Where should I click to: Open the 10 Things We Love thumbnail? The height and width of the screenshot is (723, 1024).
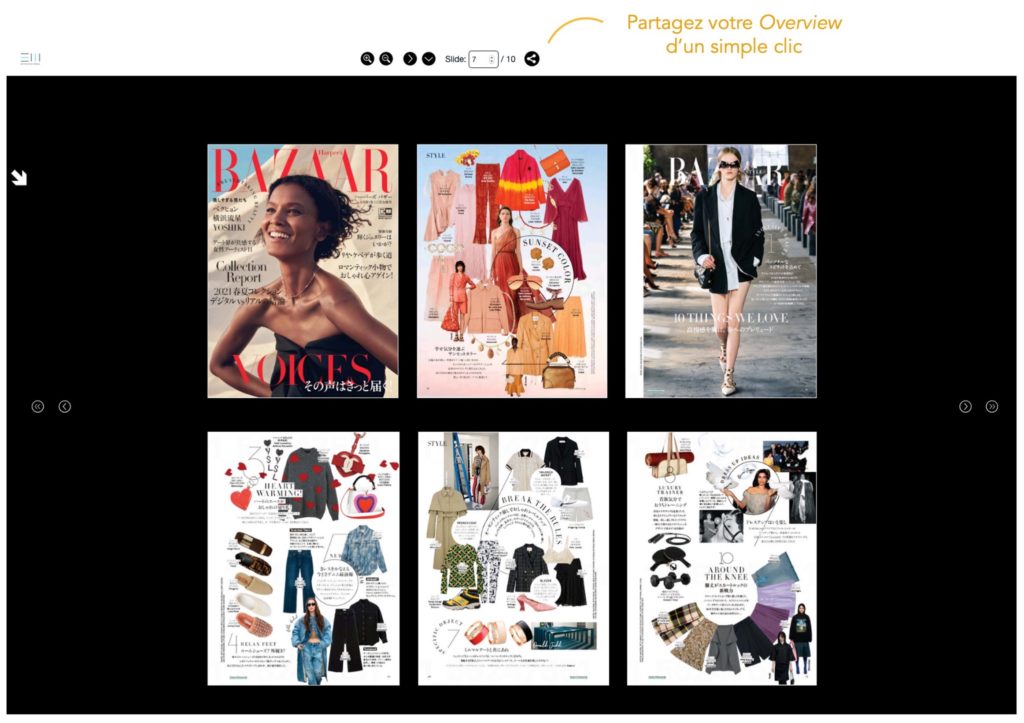coord(721,271)
